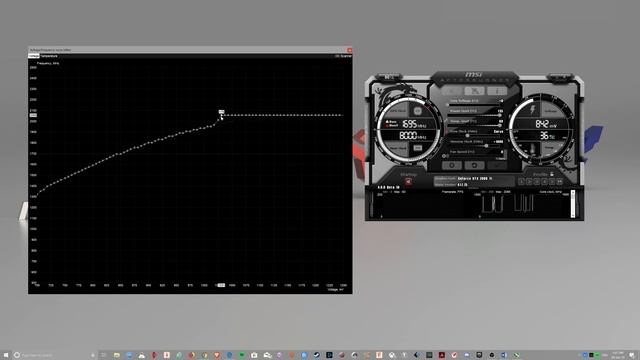Open Task View from the taskbar
The width and height of the screenshot is (640, 360).
click(104, 355)
